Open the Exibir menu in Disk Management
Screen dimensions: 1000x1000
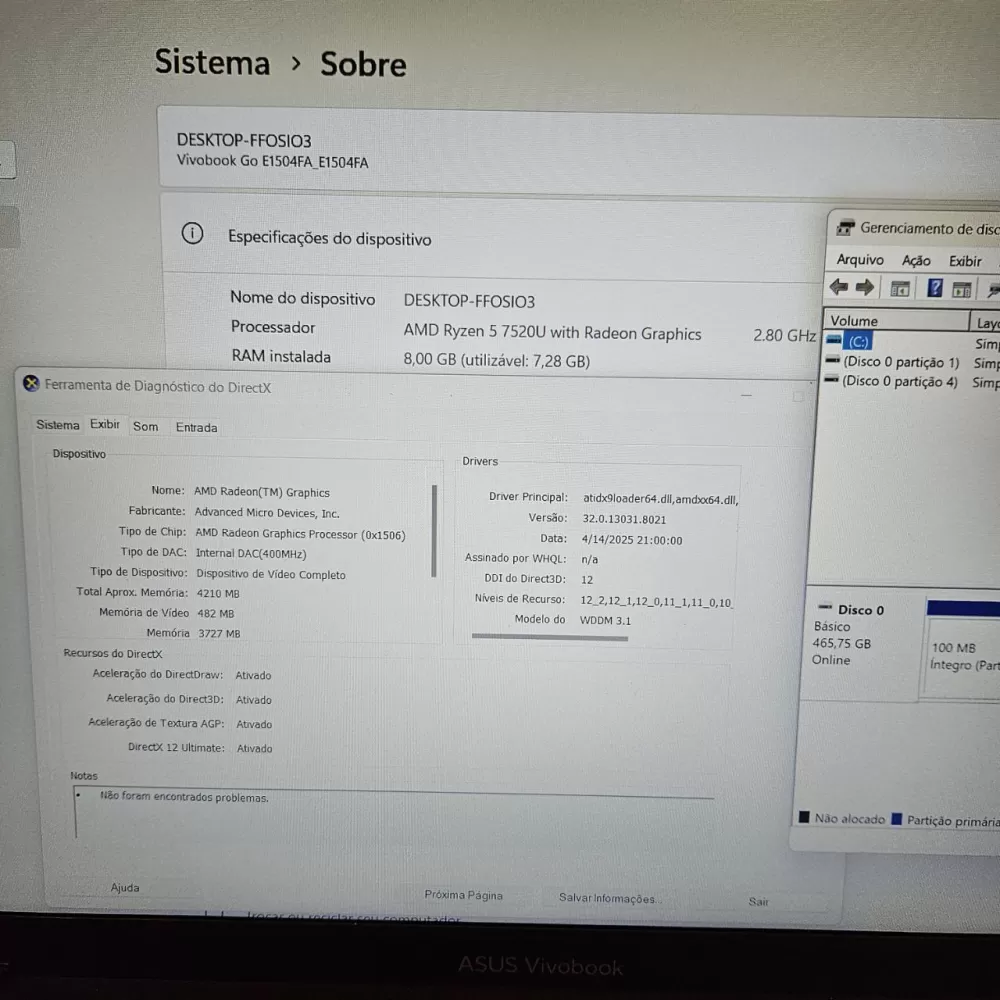coord(964,260)
